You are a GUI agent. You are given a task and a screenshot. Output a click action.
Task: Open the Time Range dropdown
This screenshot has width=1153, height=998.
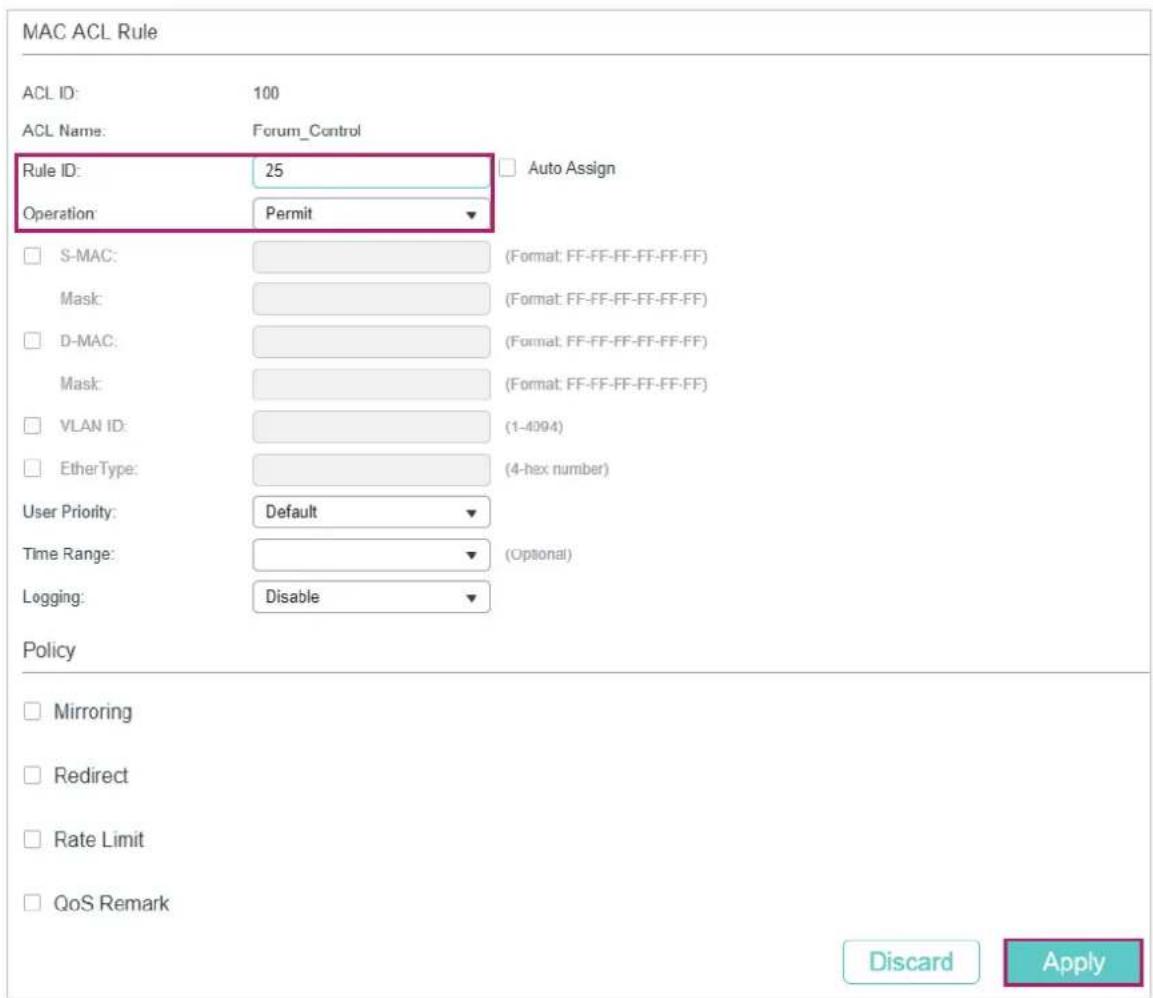click(371, 555)
